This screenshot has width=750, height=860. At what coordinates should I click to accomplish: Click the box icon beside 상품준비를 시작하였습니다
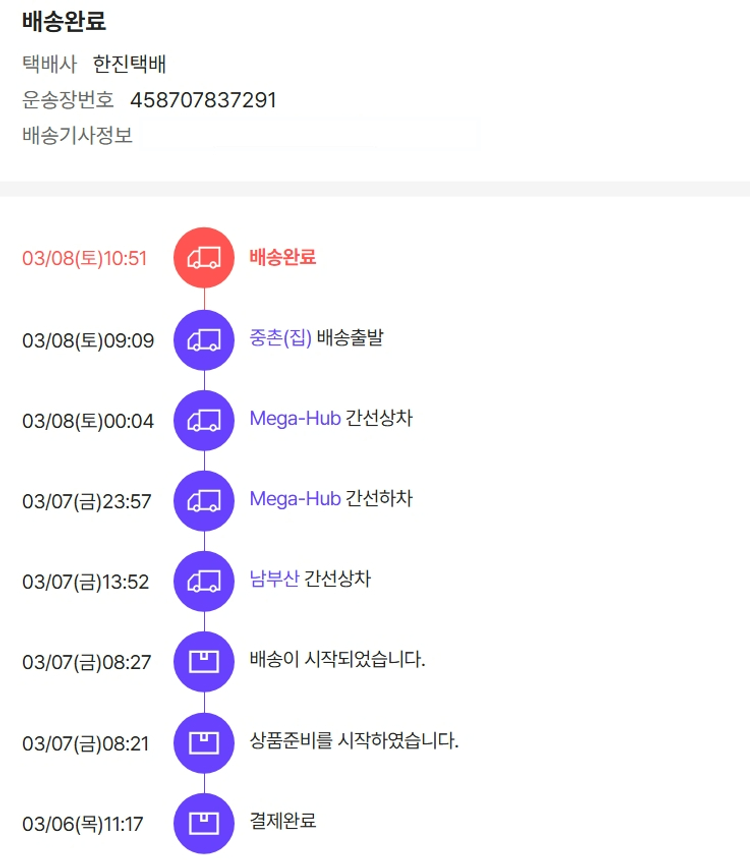click(204, 742)
